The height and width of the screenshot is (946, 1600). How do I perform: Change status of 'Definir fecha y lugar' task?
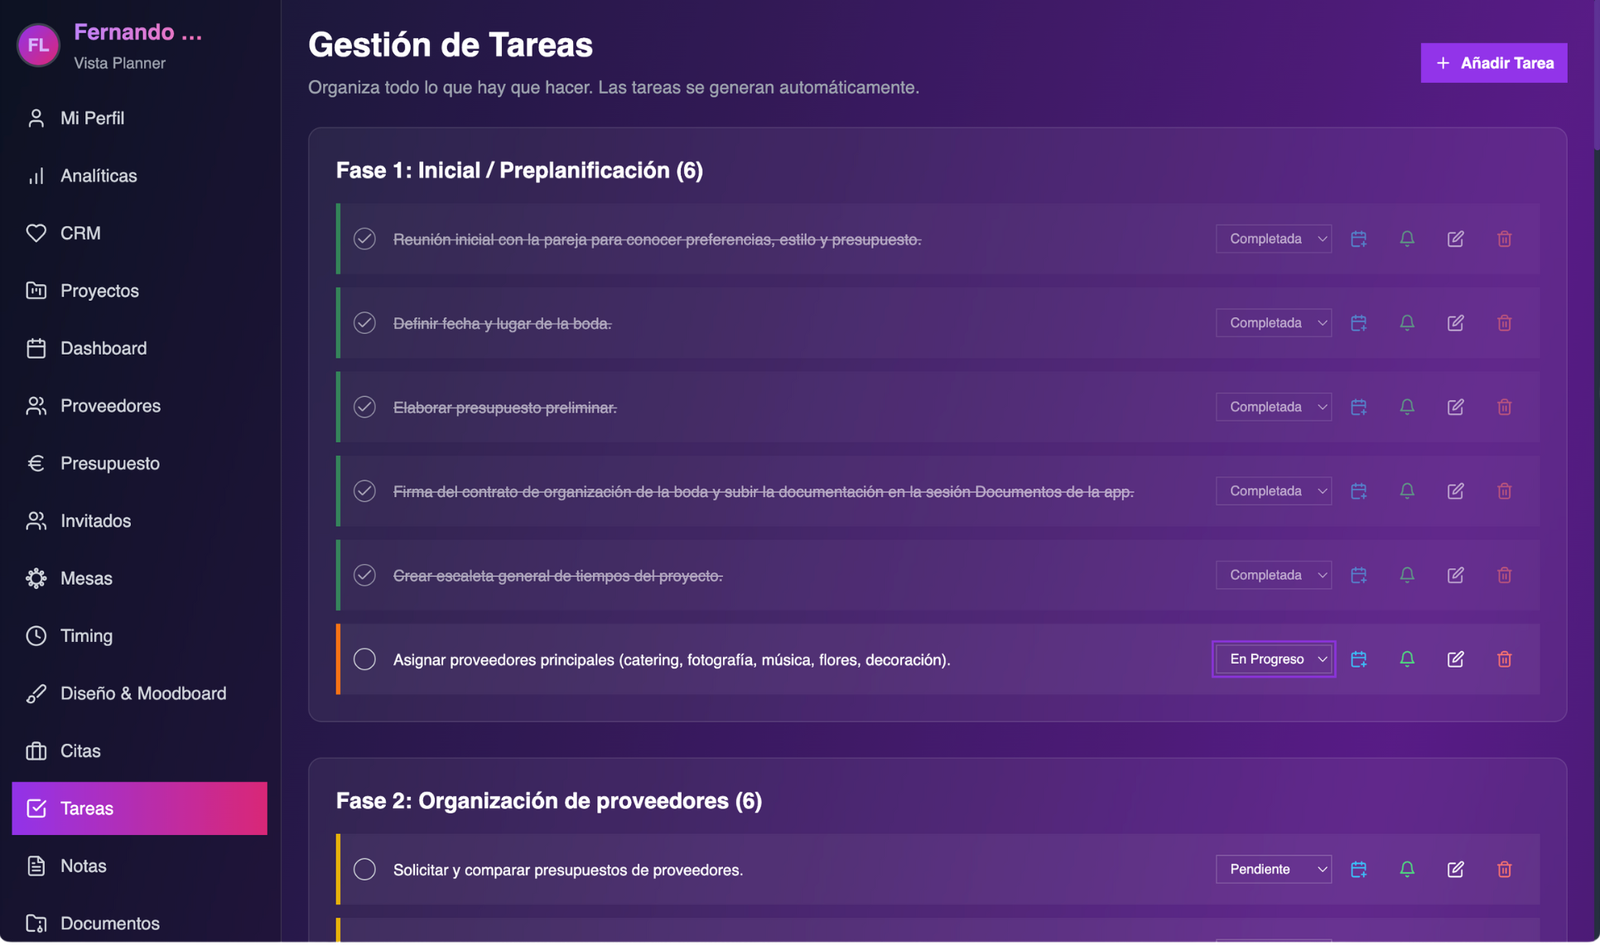[1274, 323]
